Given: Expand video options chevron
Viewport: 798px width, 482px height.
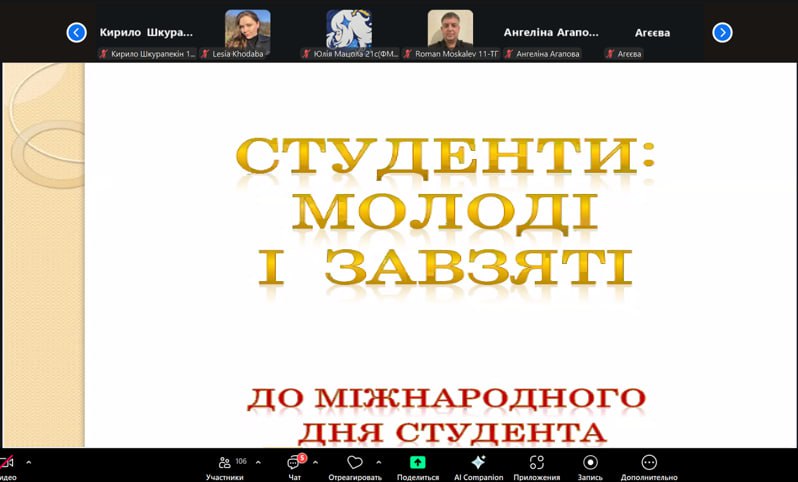Looking at the screenshot, I should click(28, 463).
